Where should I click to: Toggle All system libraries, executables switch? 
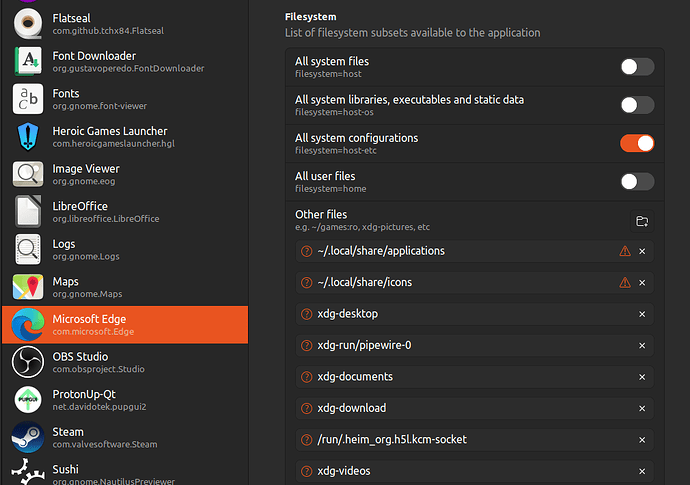pos(637,105)
